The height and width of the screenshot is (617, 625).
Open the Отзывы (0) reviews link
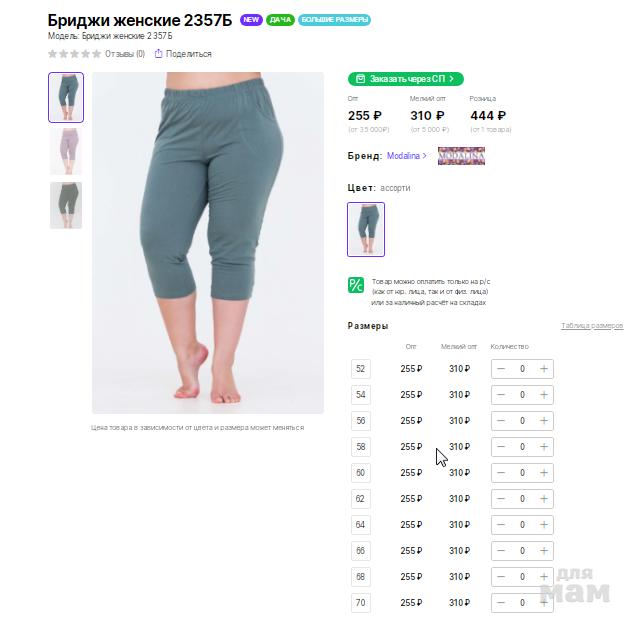pyautogui.click(x=125, y=53)
